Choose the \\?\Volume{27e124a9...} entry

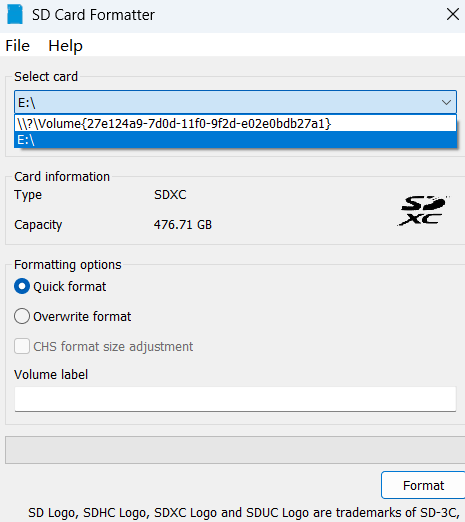click(x=235, y=123)
